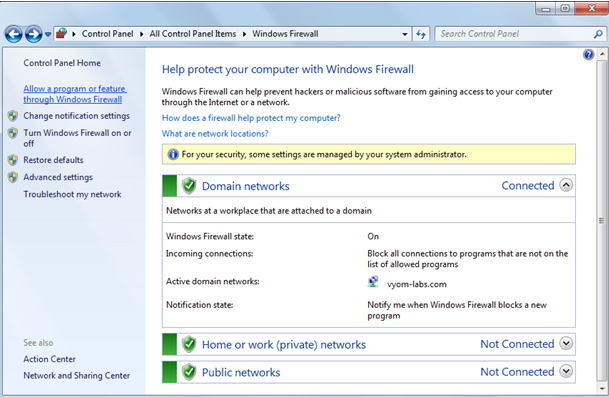Click shield icon beside Advanced settings

[x=13, y=177]
